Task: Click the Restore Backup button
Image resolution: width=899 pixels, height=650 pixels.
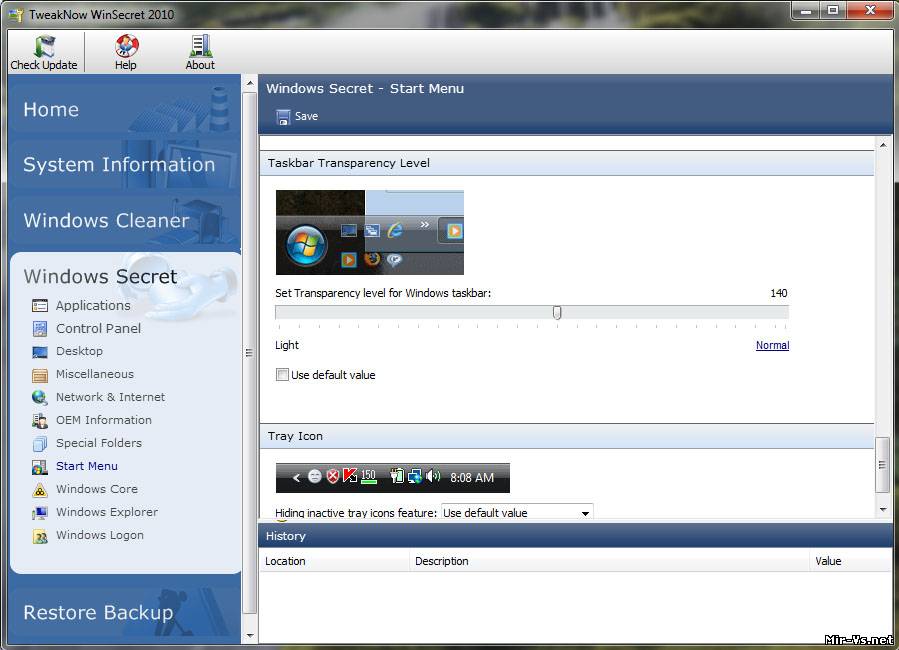Action: [98, 613]
